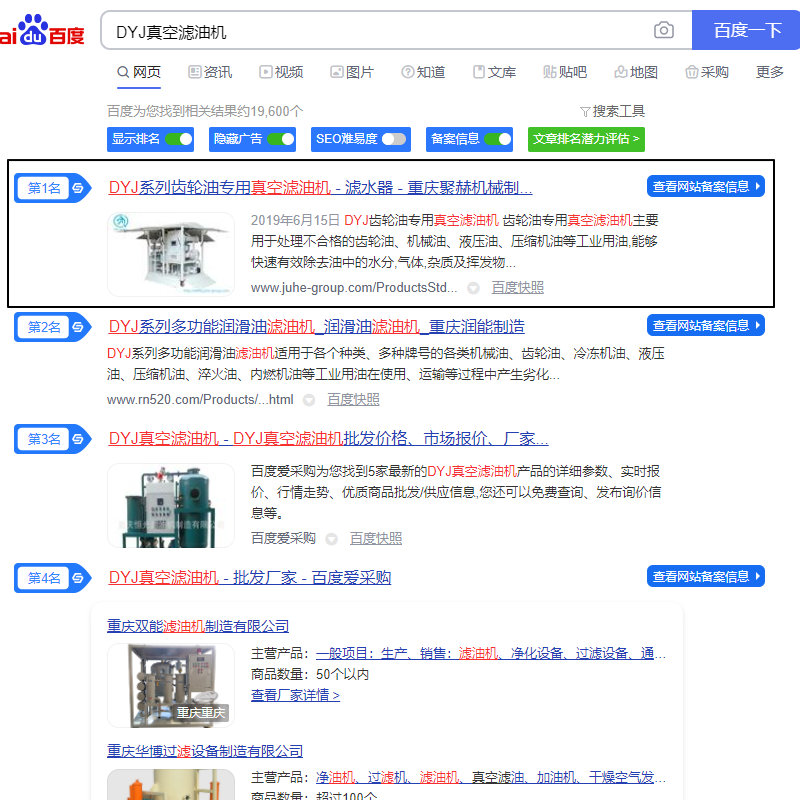Expand dropdown arrow next to juhe-group URL

(x=473, y=288)
